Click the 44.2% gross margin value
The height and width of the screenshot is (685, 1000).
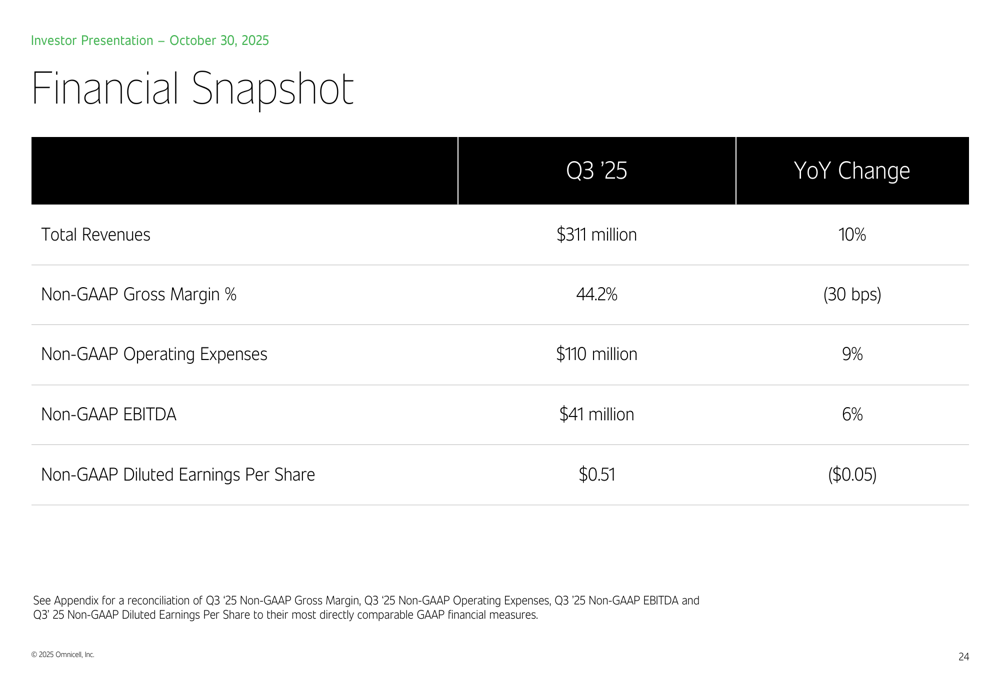(x=597, y=294)
